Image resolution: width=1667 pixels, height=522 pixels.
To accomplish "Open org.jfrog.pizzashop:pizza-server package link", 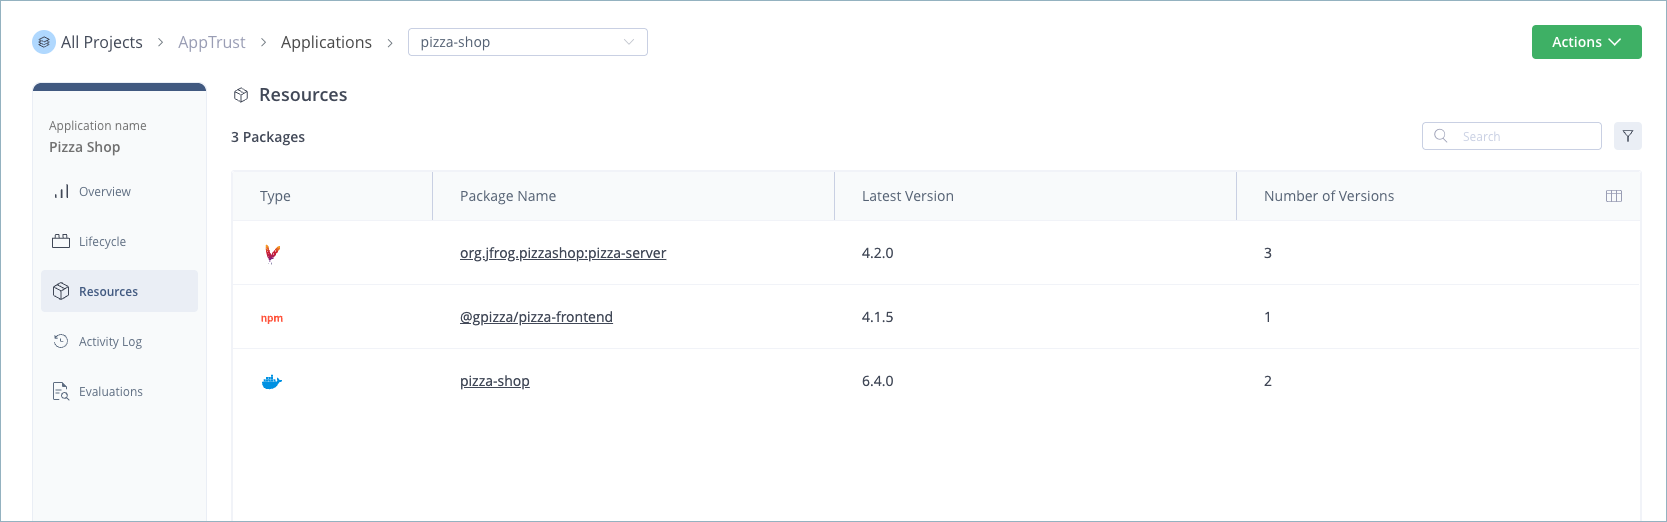I will pos(563,253).
